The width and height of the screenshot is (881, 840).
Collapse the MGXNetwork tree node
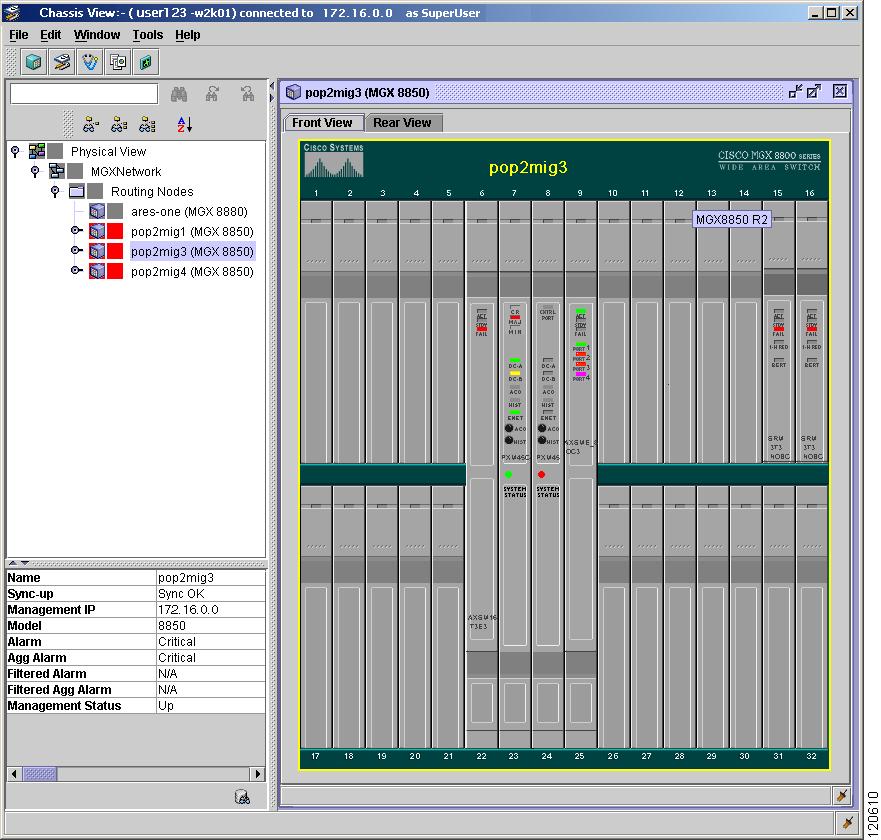click(x=35, y=171)
